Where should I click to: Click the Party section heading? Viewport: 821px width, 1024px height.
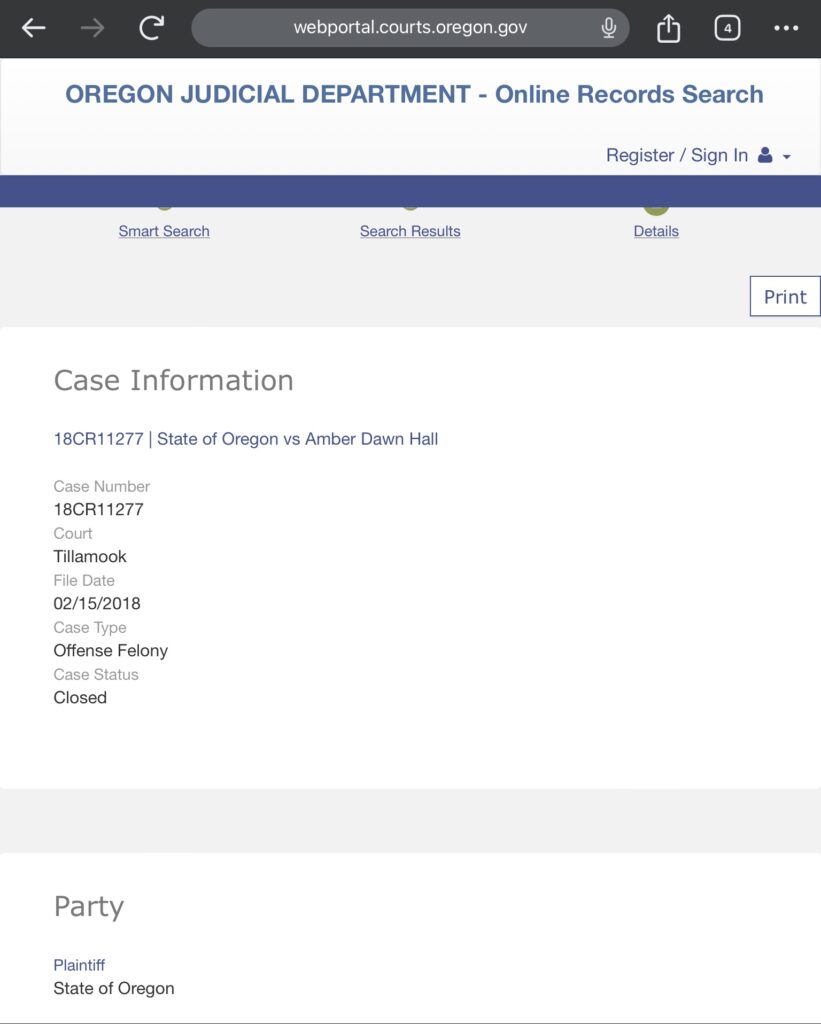(89, 906)
